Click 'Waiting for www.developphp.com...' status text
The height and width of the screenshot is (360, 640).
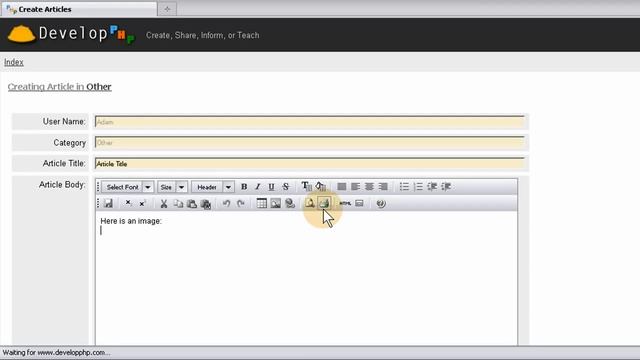[56, 353]
